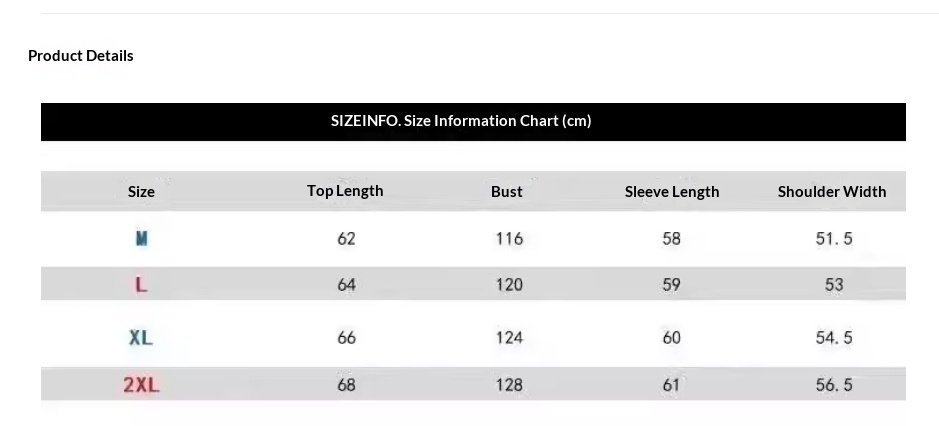
Task: Select the shoulder width value 53
Action: (834, 285)
